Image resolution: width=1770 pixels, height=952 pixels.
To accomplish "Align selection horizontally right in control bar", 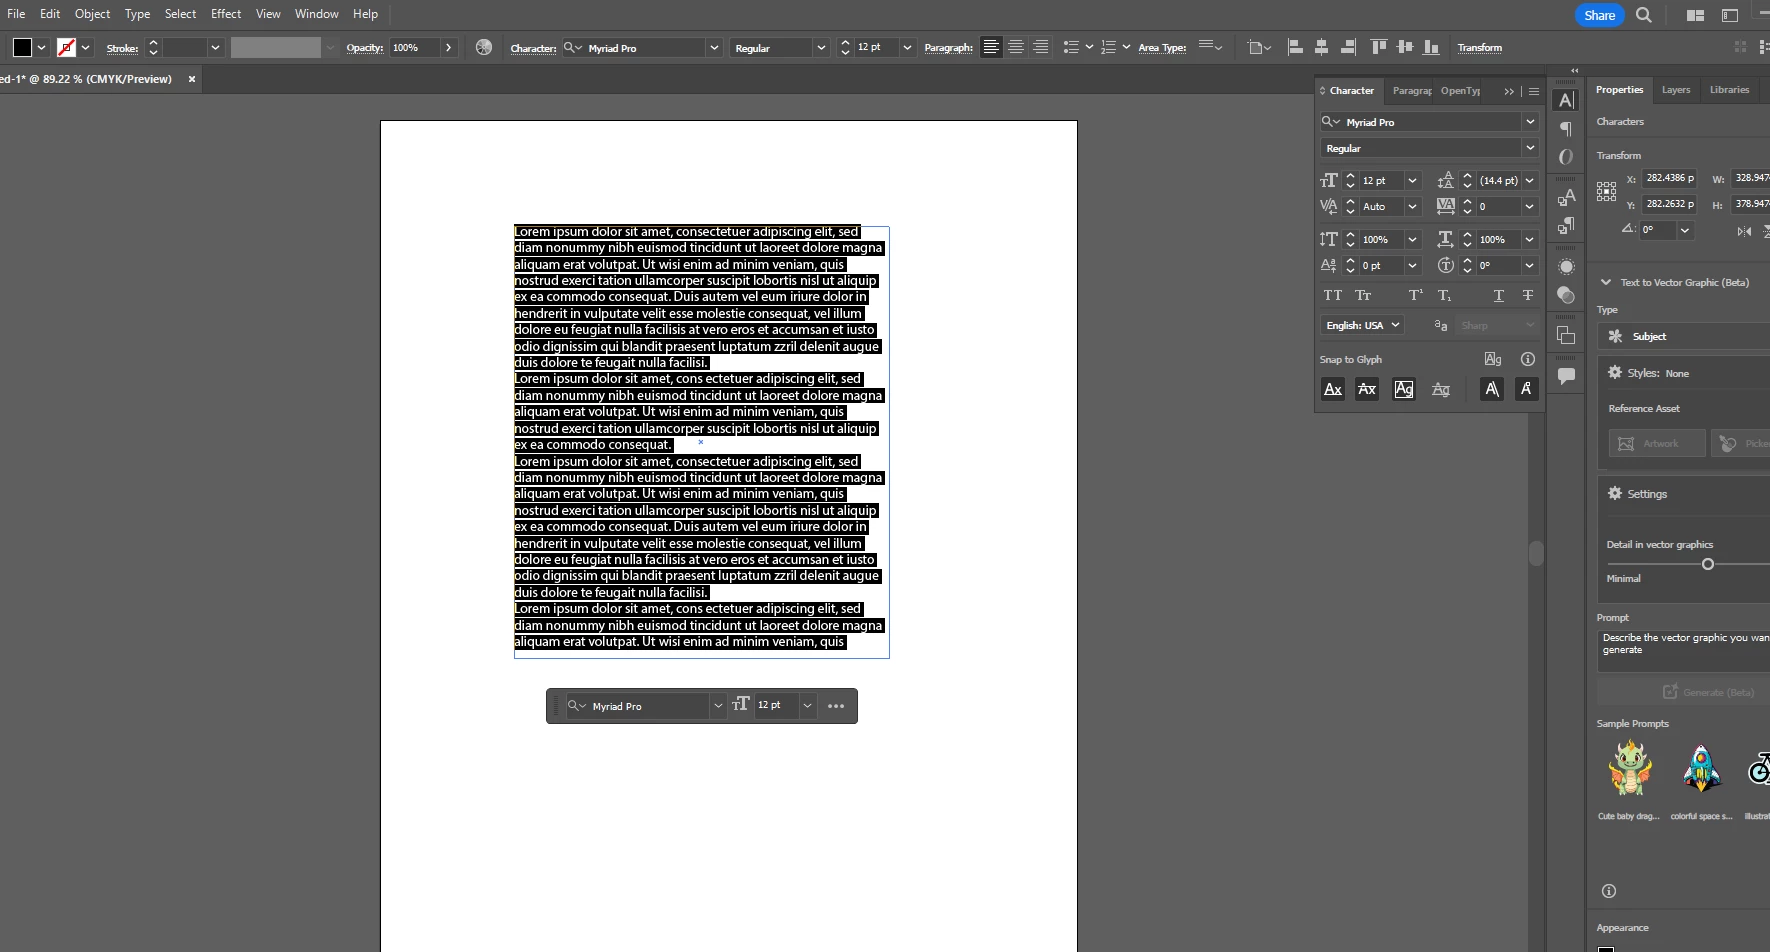I will click(1348, 47).
